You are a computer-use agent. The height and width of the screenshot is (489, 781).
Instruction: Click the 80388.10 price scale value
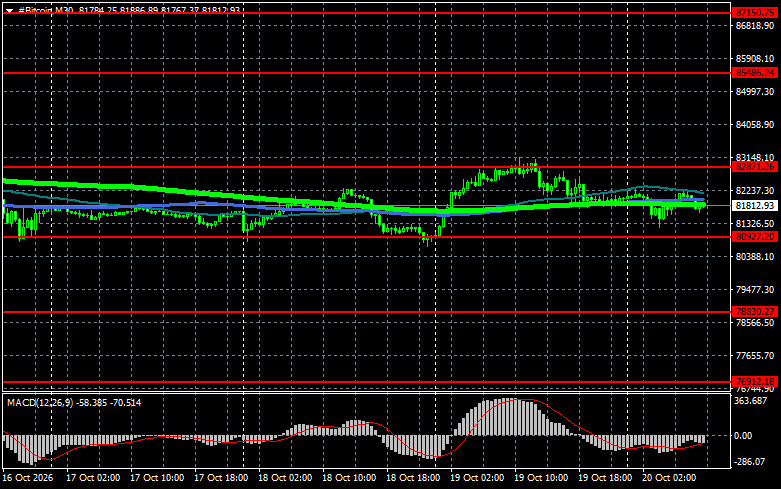pyautogui.click(x=755, y=256)
